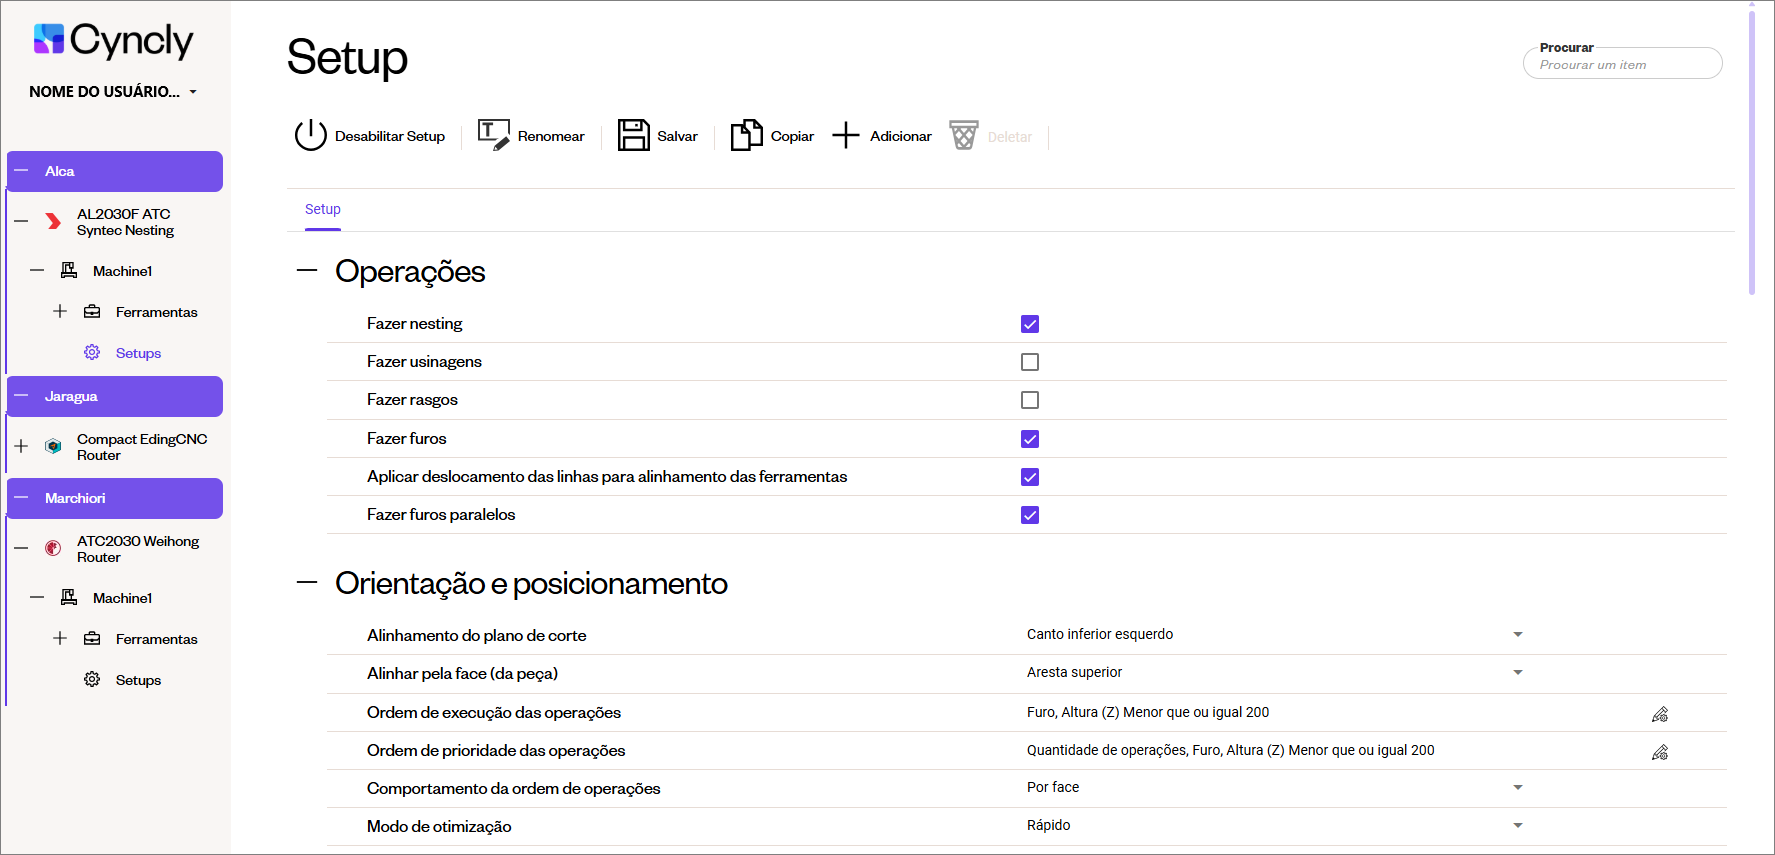Image resolution: width=1775 pixels, height=855 pixels.
Task: Open Ferramentas under ATC2030 Weihong Router
Action: [x=156, y=639]
